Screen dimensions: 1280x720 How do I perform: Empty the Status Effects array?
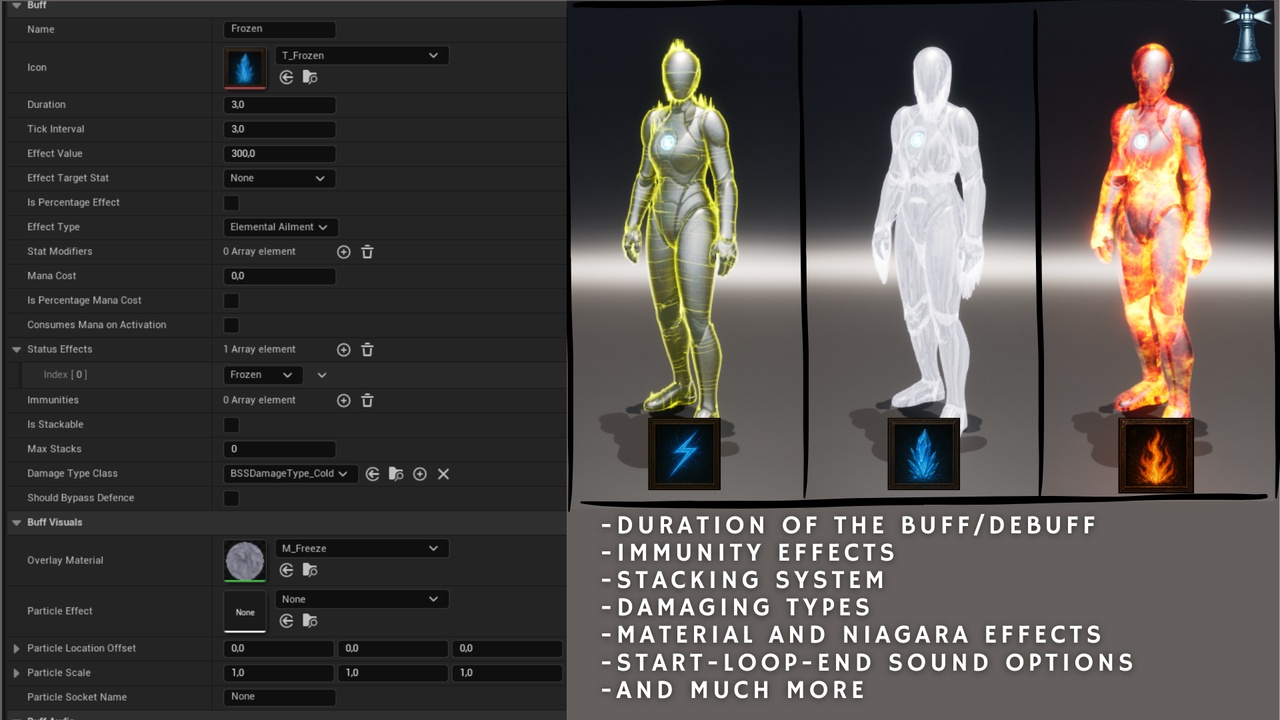367,350
